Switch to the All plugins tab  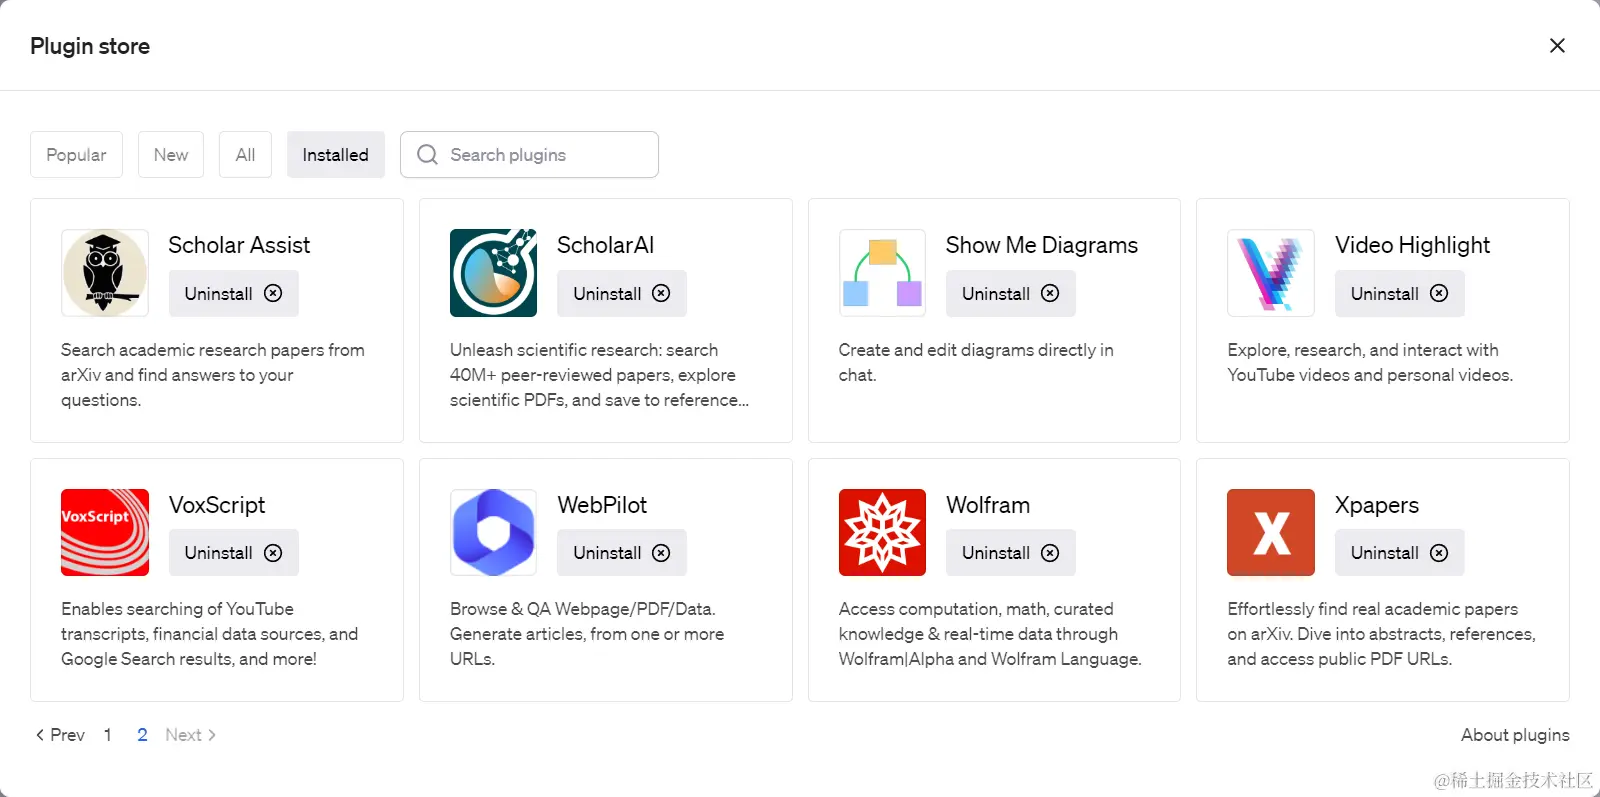tap(245, 155)
